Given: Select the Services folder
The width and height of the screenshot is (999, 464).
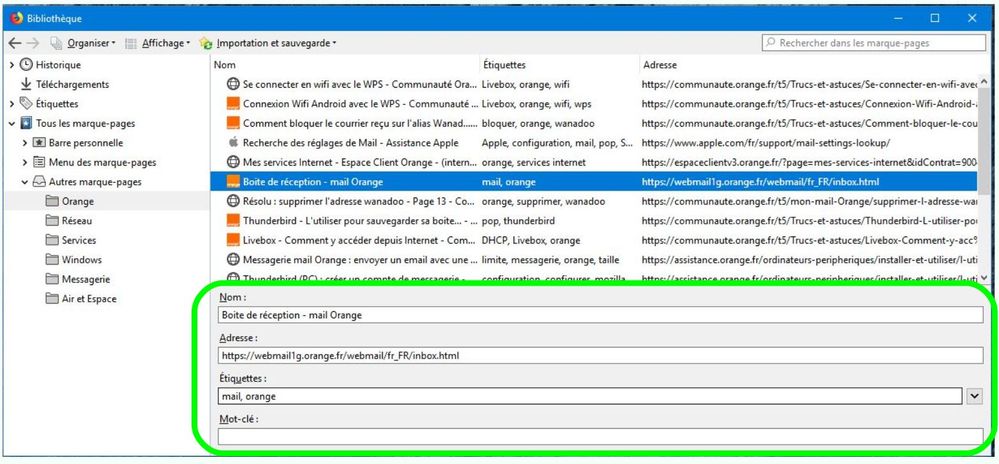Looking at the screenshot, I should point(79,240).
